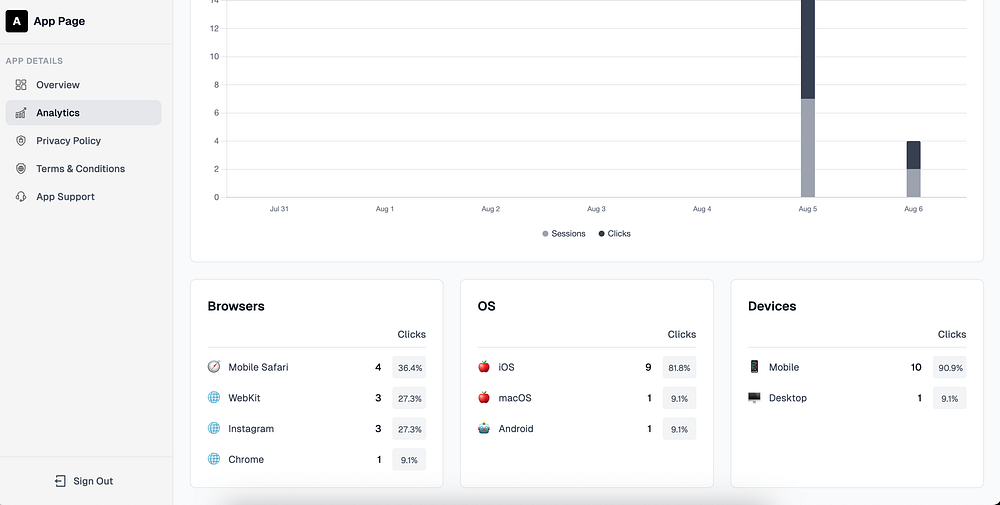
Task: Click the Overview grid icon
Action: (21, 85)
